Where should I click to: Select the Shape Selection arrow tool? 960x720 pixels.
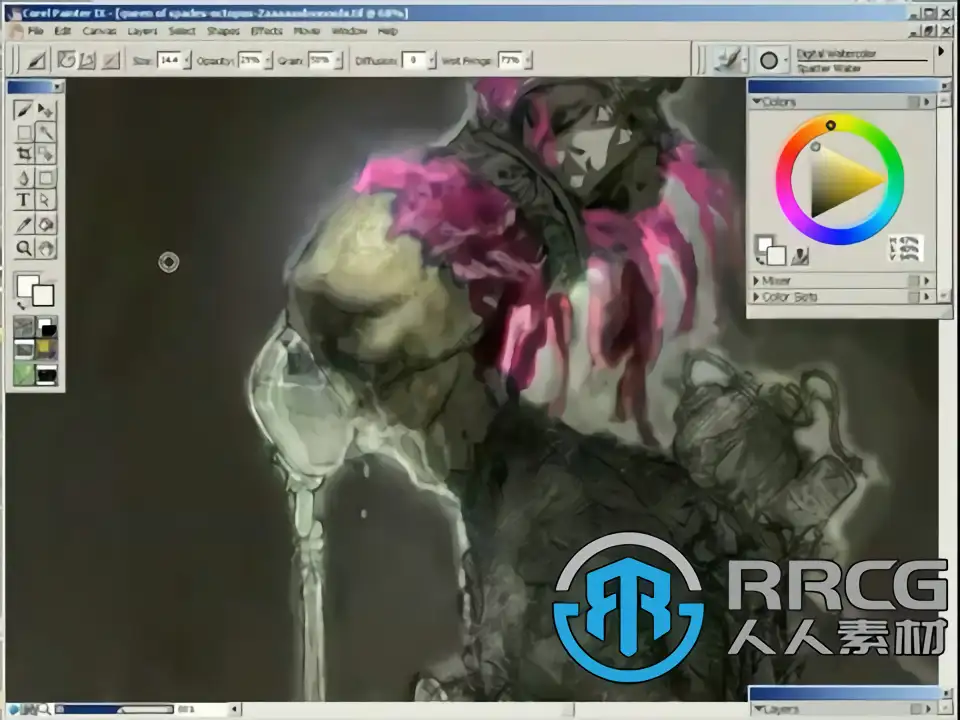(45, 200)
